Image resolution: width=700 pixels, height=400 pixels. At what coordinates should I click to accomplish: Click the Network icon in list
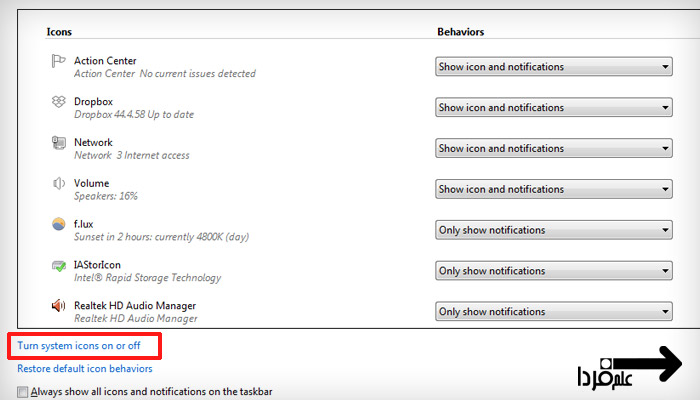(x=57, y=143)
